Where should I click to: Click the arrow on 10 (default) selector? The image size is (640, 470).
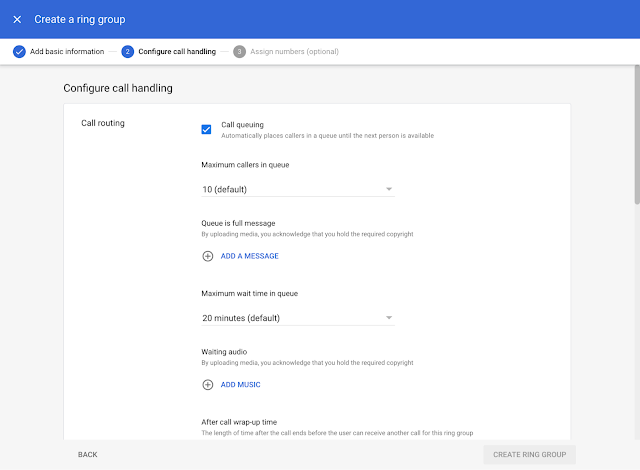tap(389, 189)
